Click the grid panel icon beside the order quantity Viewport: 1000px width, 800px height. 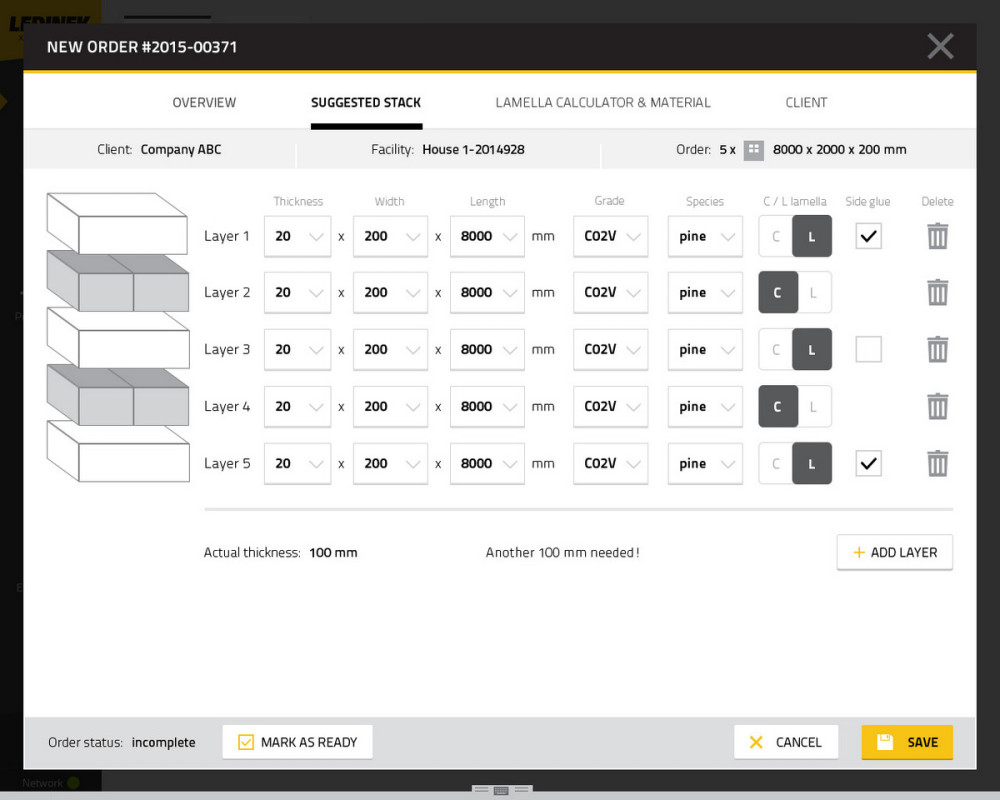click(x=754, y=150)
